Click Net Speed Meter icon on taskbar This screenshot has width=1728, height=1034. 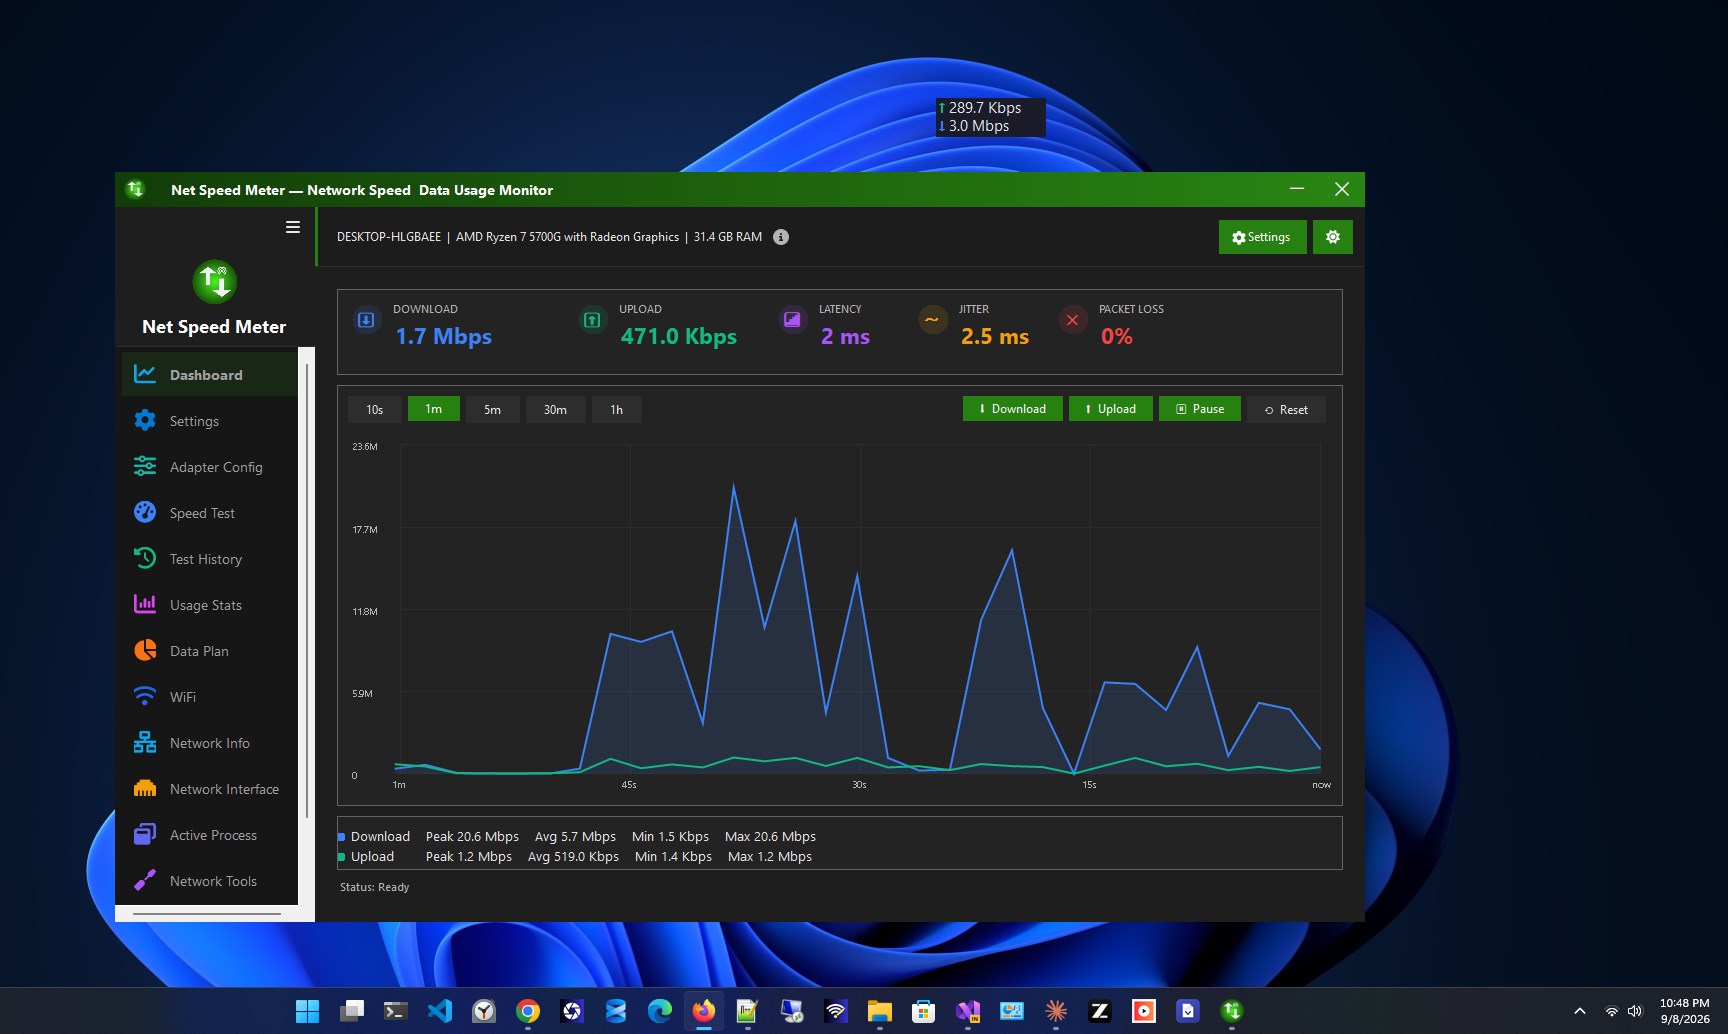1231,1011
